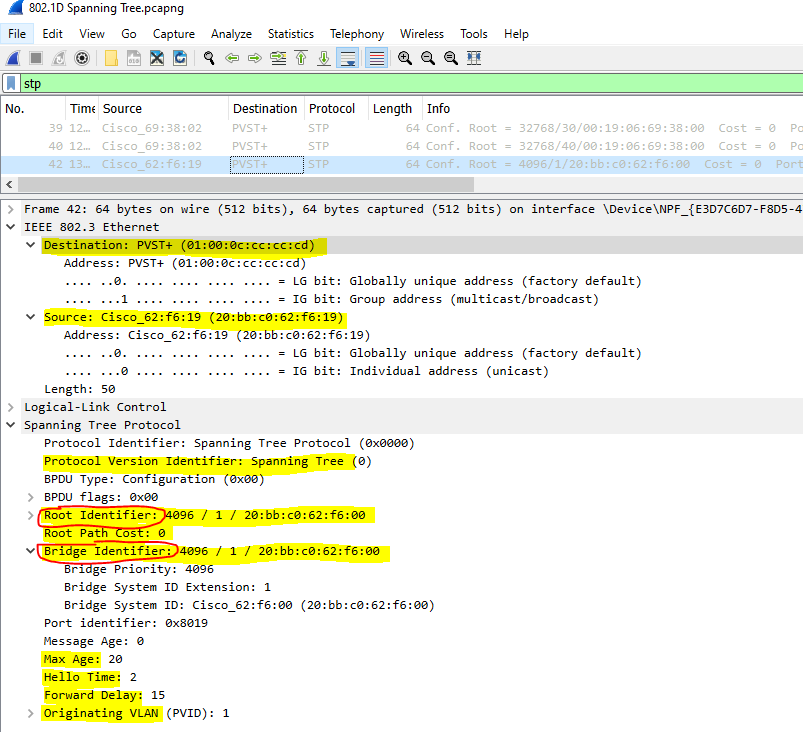Toggle auto-scroll during live capture

348,58
